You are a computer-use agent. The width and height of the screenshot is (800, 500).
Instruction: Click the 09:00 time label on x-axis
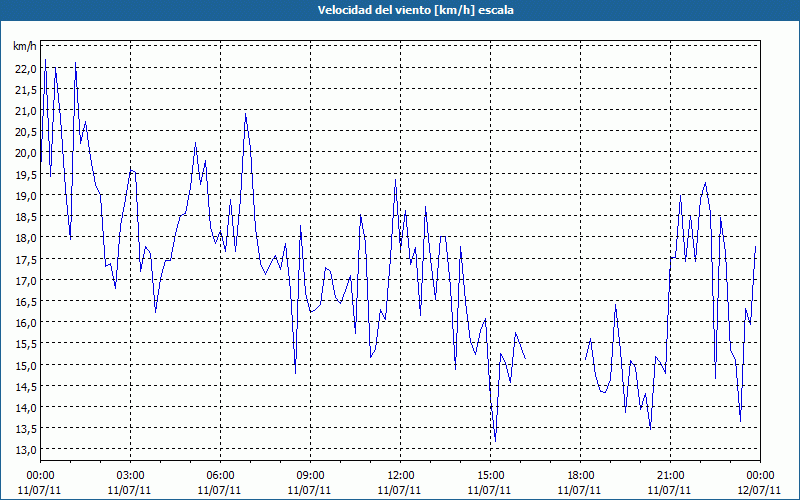pos(310,475)
